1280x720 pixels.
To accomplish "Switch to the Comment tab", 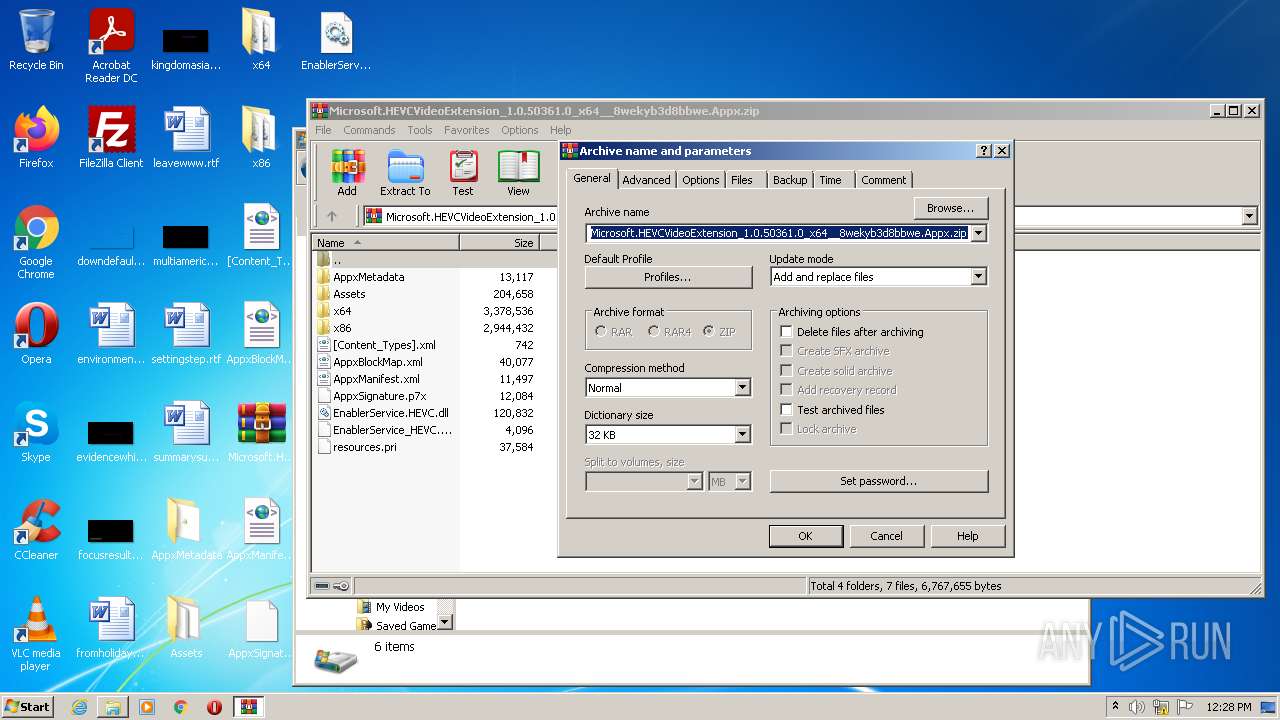I will (883, 180).
